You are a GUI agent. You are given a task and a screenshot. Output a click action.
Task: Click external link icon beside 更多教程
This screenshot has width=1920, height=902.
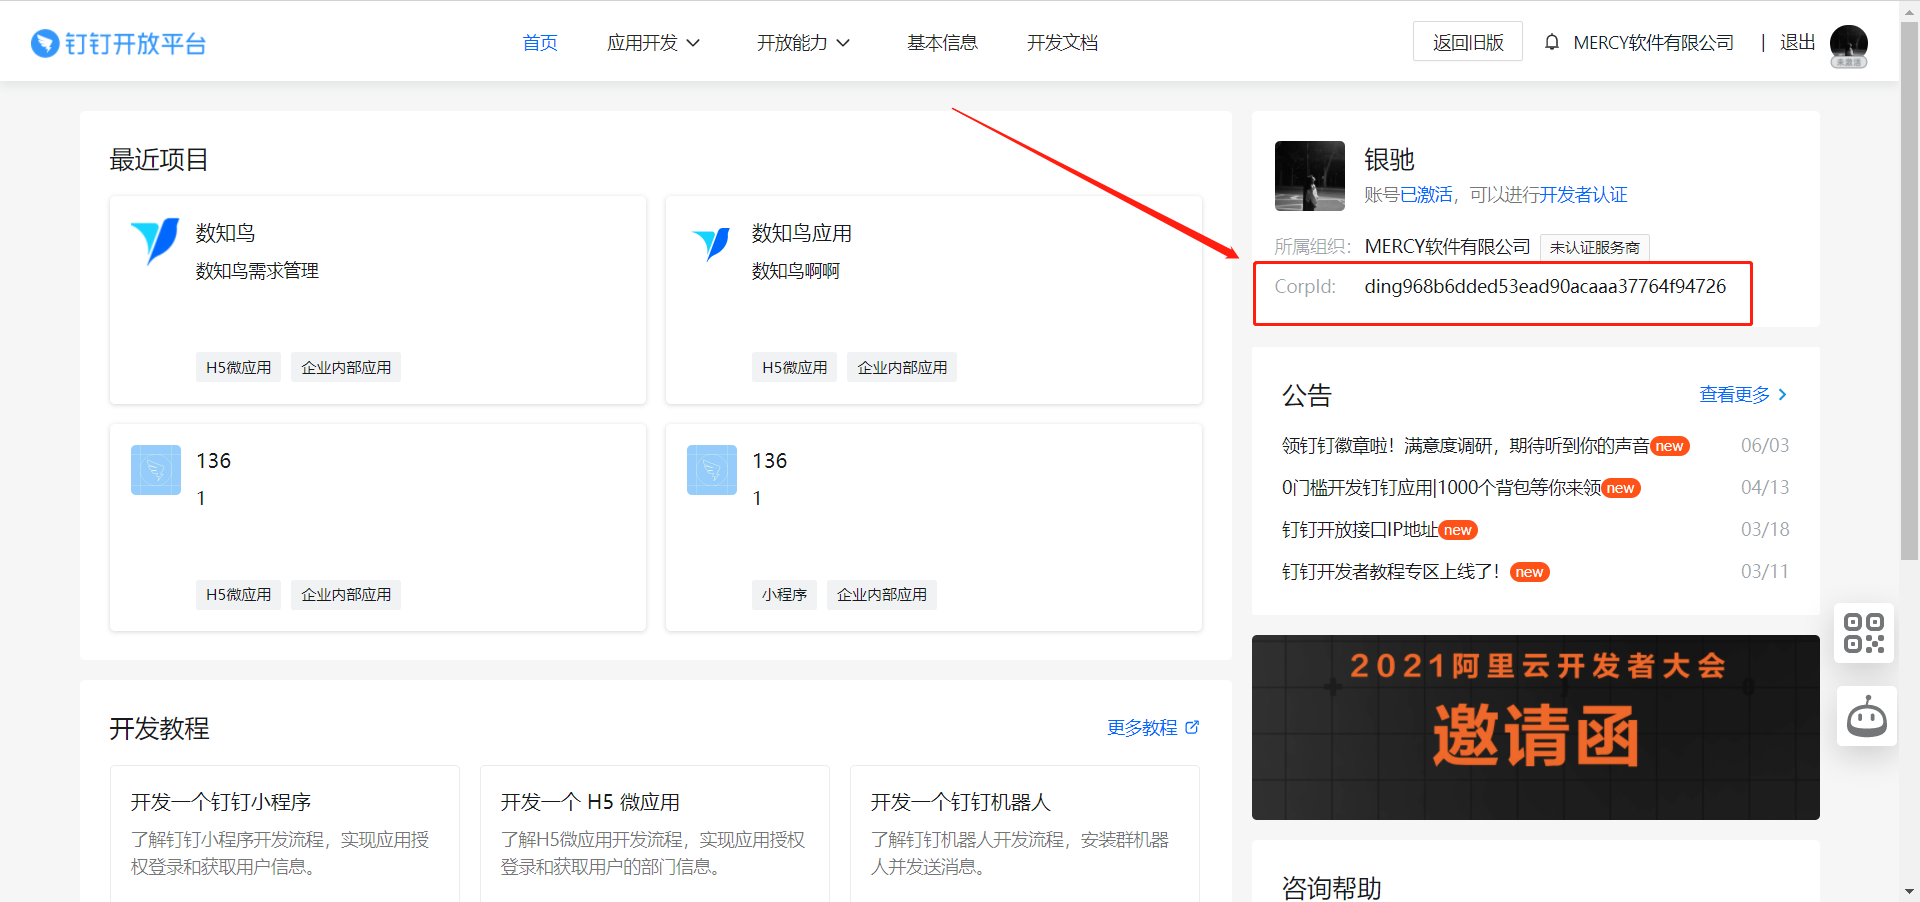coord(1192,727)
